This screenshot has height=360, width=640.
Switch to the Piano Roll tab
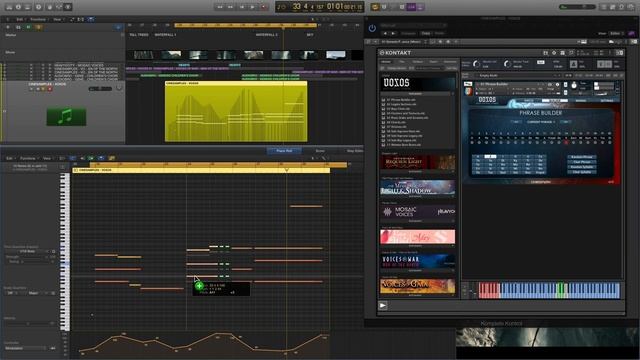point(284,151)
